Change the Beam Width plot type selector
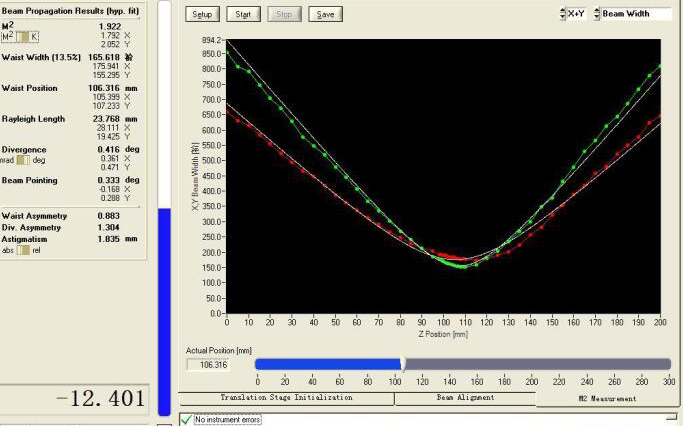Screen dimensions: 683x426 pyautogui.click(x=596, y=14)
